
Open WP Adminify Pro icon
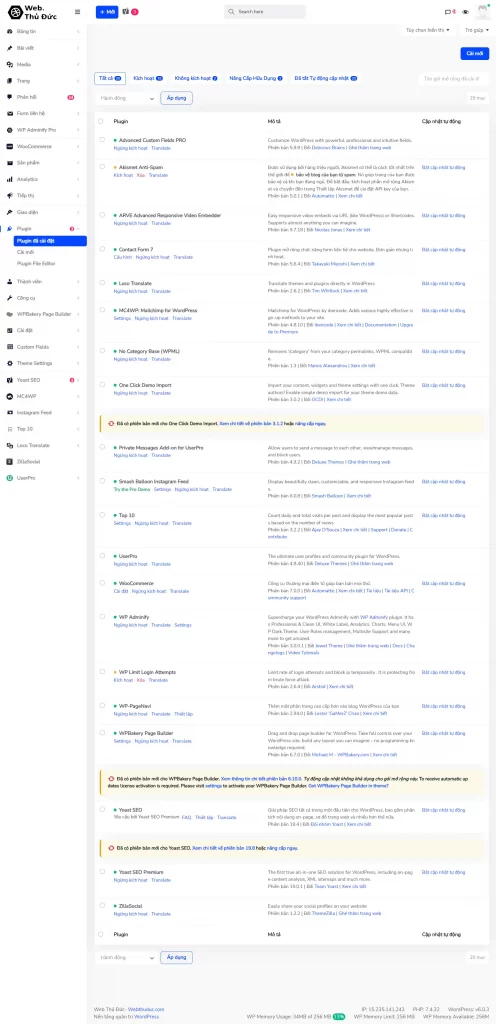pos(10,130)
